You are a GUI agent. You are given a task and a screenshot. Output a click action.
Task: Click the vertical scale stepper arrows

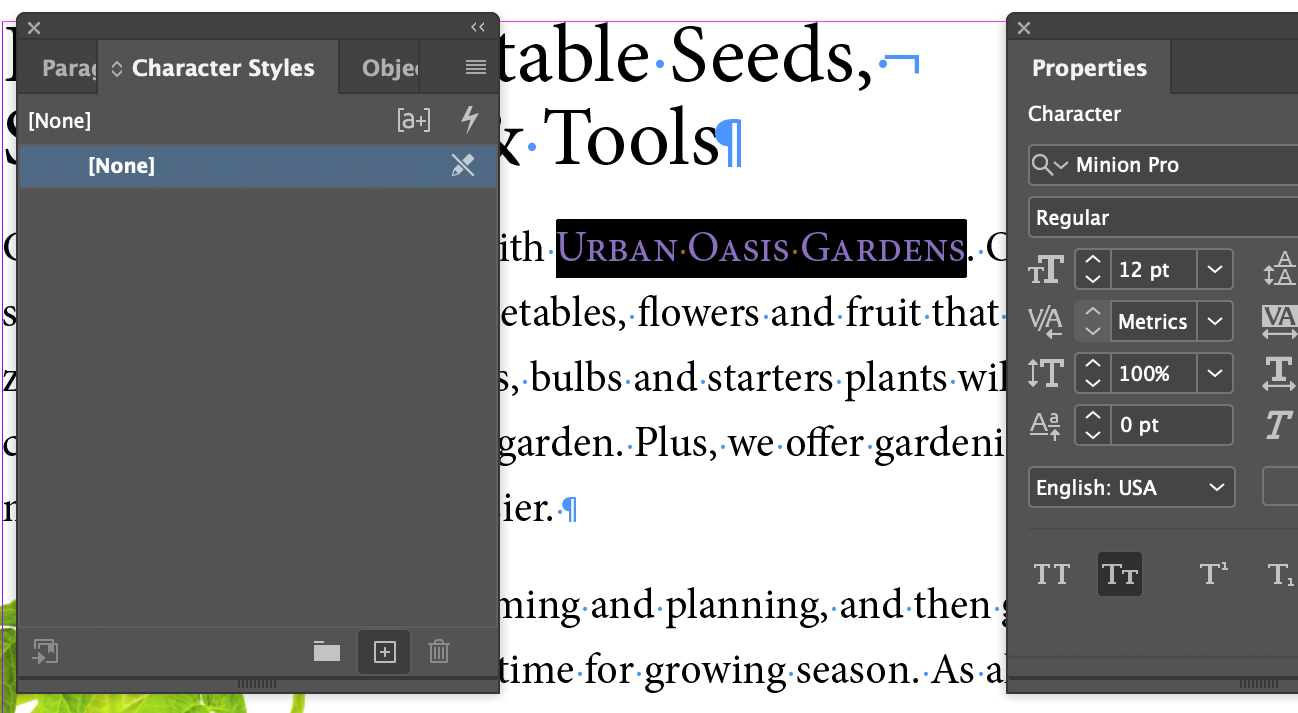coord(1093,374)
